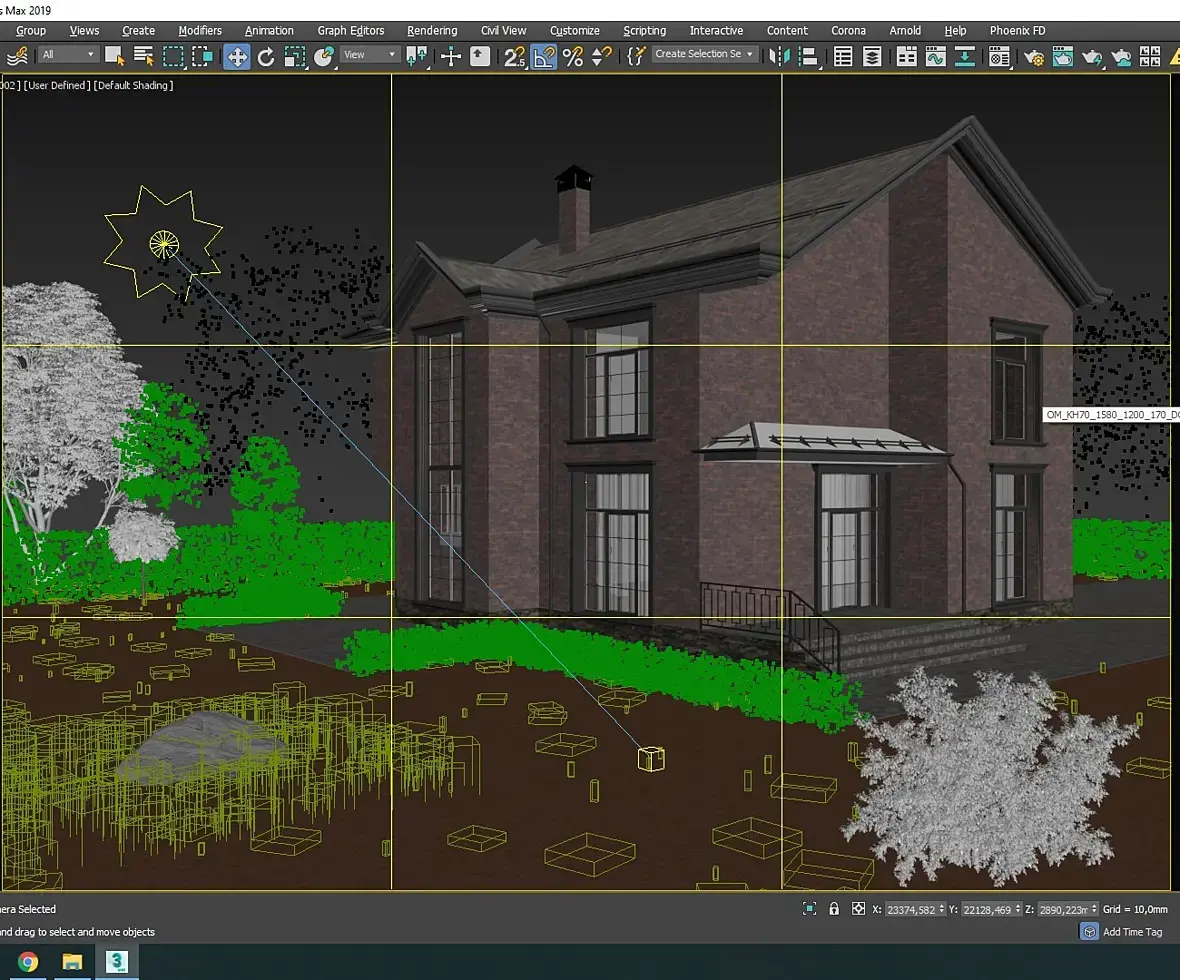Viewport: 1180px width, 980px height.
Task: Toggle Angle Snap on the toolbar
Action: pyautogui.click(x=543, y=56)
